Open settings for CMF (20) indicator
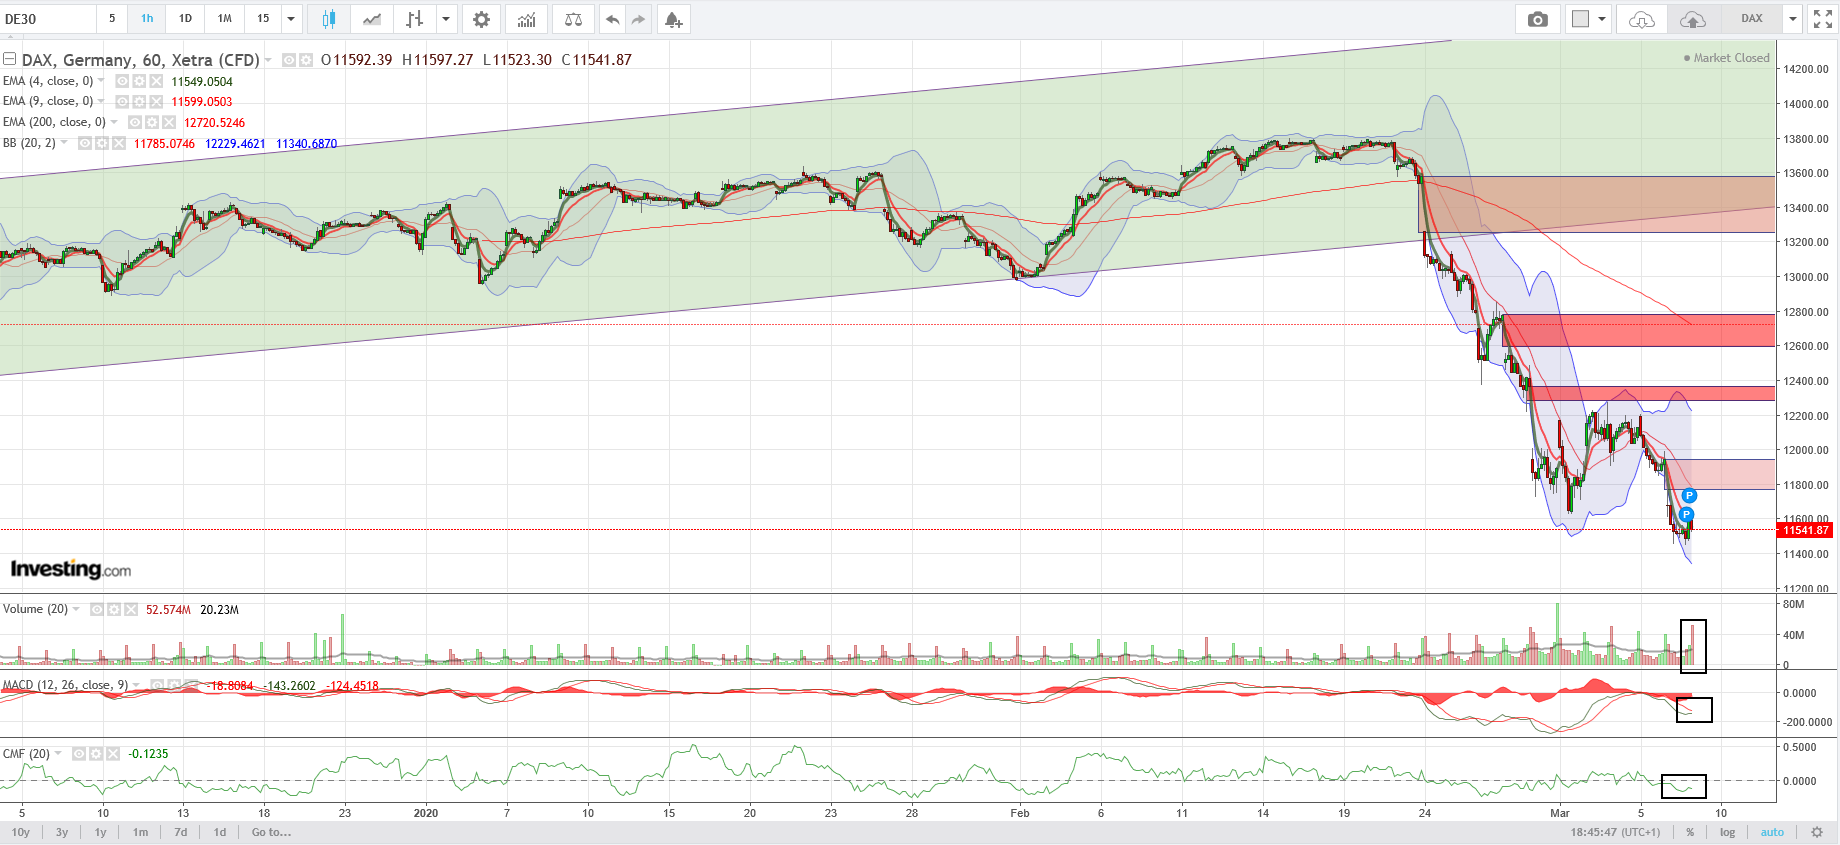The width and height of the screenshot is (1840, 845). point(96,754)
